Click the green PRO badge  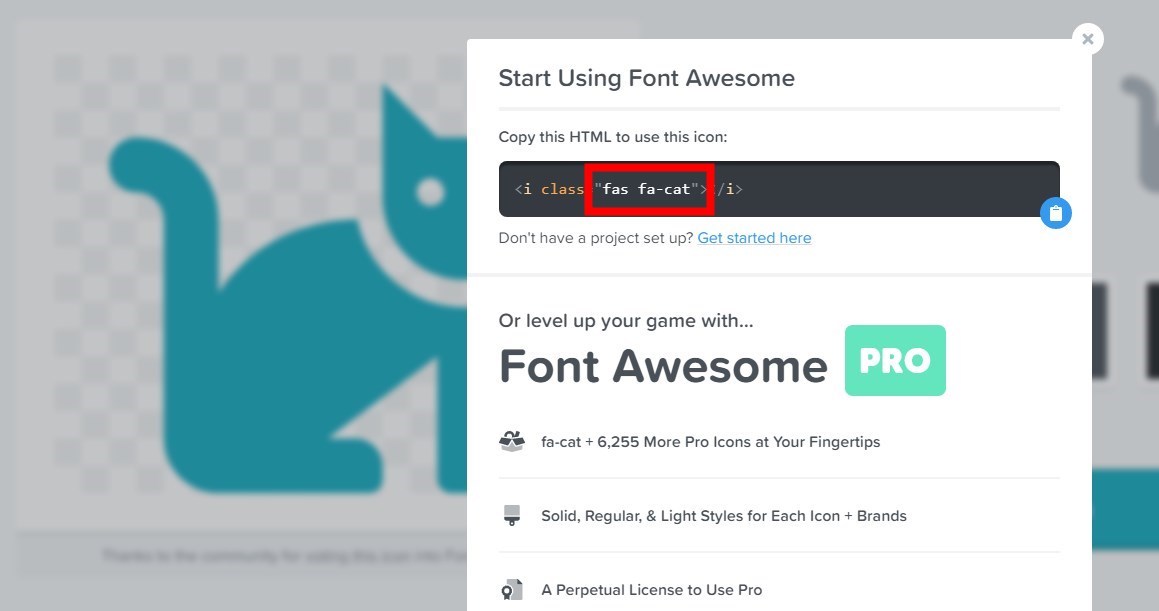(895, 360)
